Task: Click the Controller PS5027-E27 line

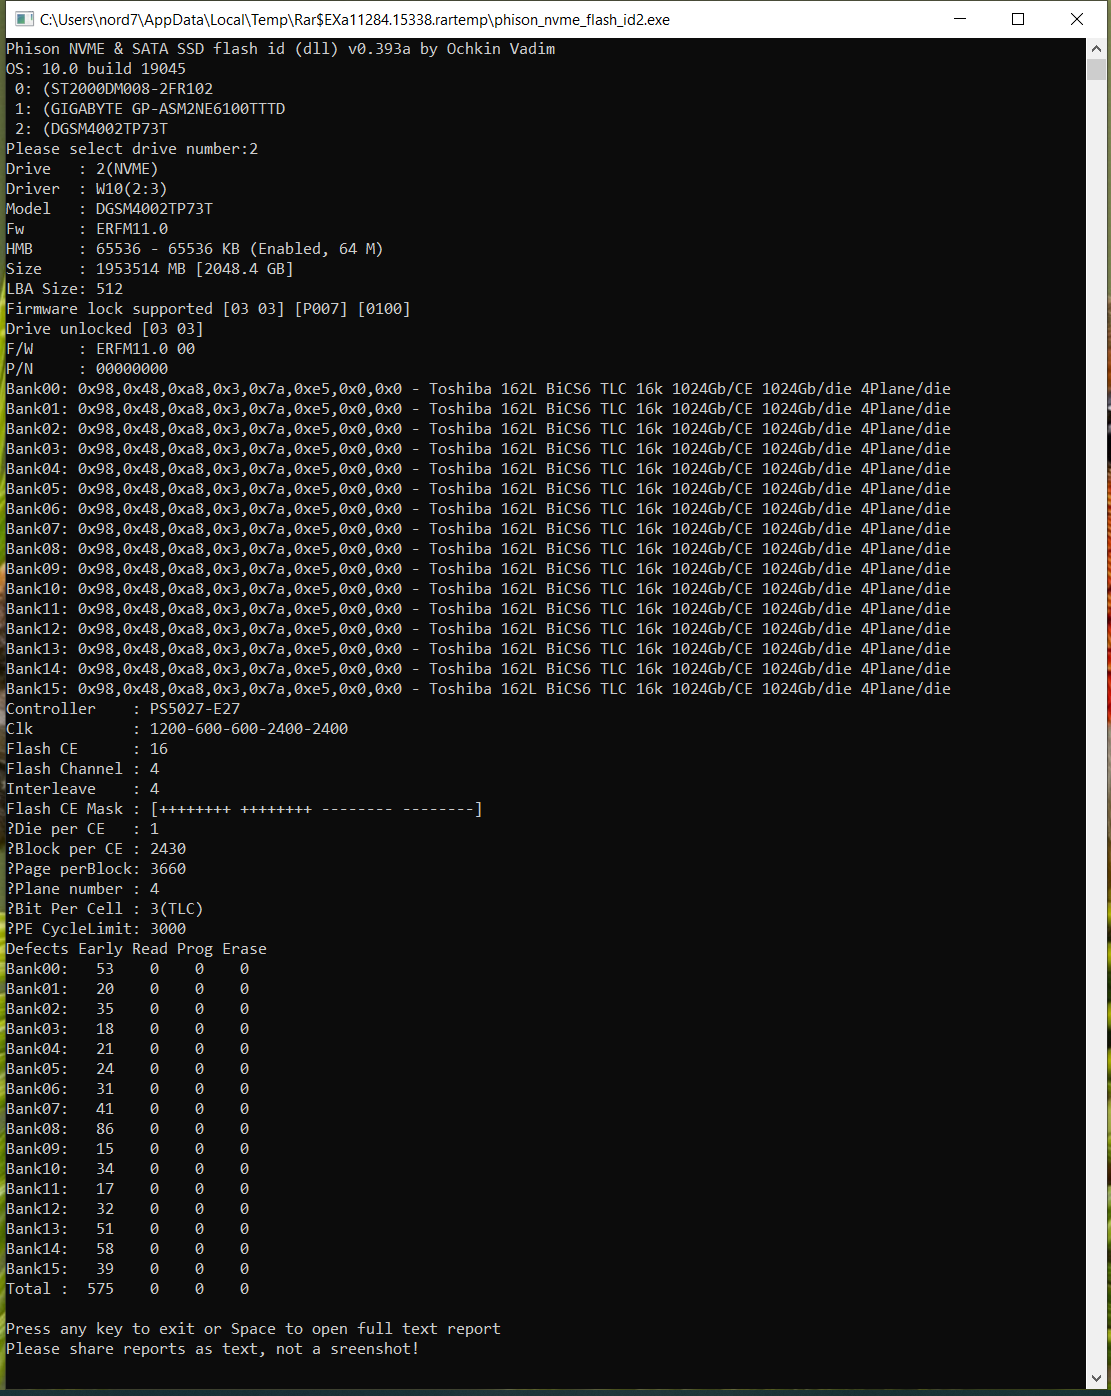Action: (x=123, y=709)
